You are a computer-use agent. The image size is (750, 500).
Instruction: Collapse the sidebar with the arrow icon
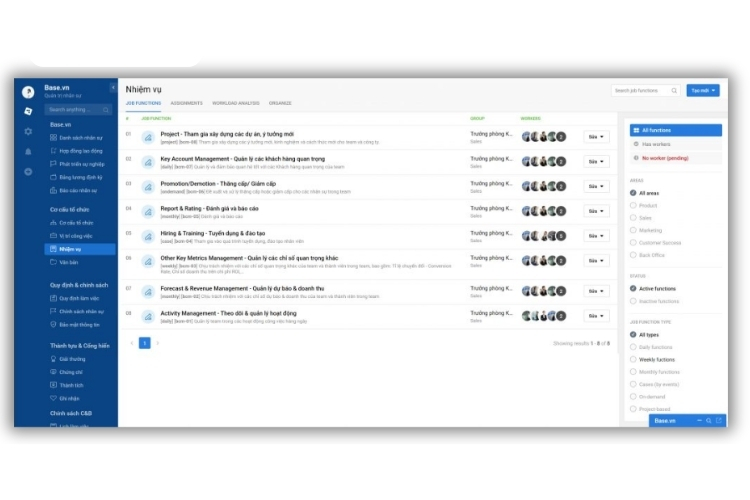112,89
